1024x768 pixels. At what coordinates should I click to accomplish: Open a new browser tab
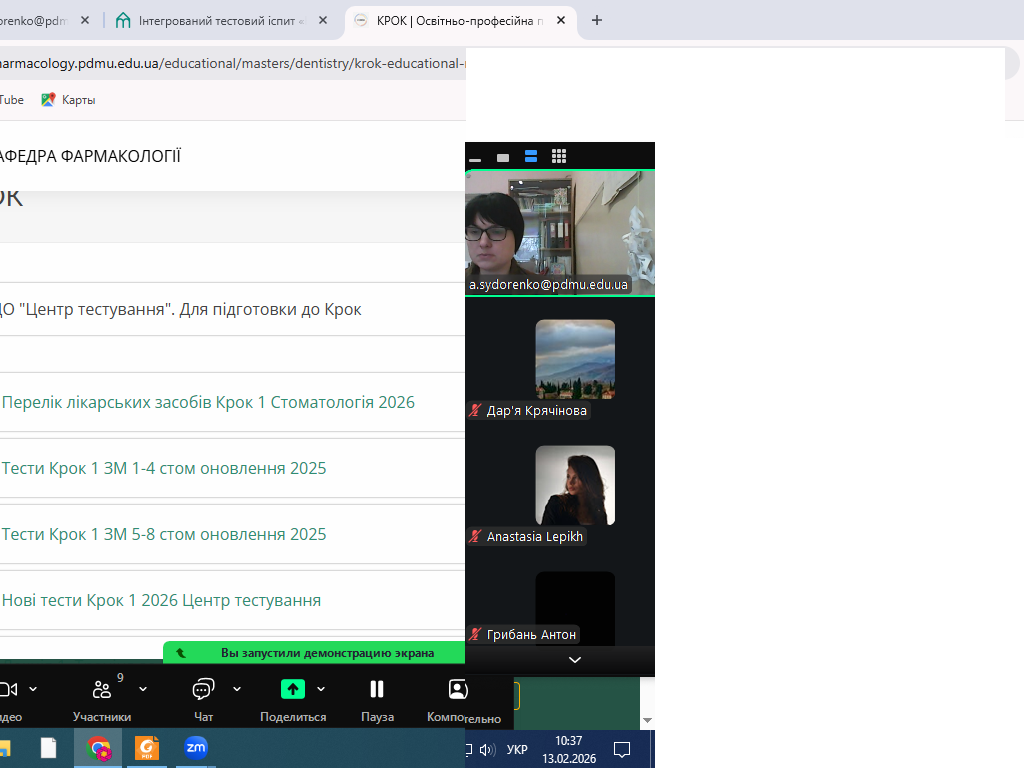pyautogui.click(x=597, y=20)
